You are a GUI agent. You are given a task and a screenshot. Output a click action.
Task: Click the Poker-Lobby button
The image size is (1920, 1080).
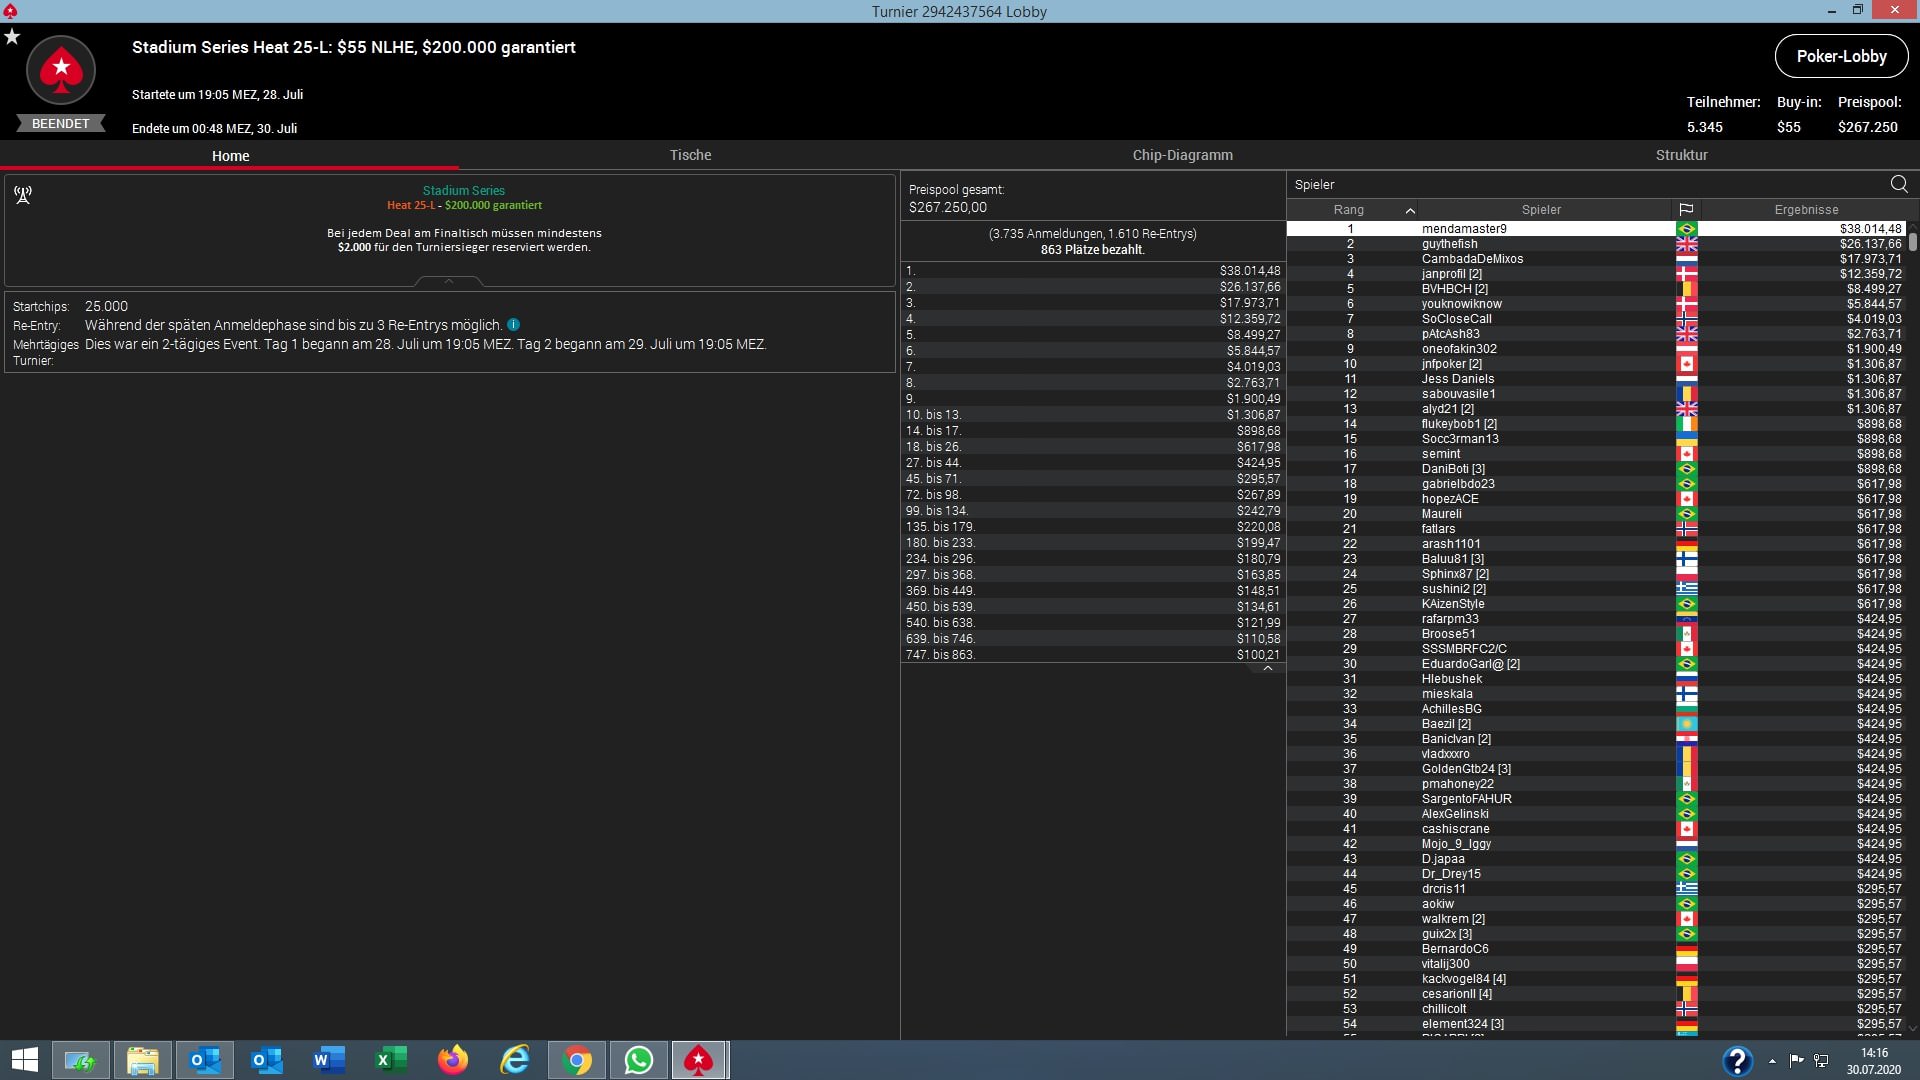[x=1841, y=56]
